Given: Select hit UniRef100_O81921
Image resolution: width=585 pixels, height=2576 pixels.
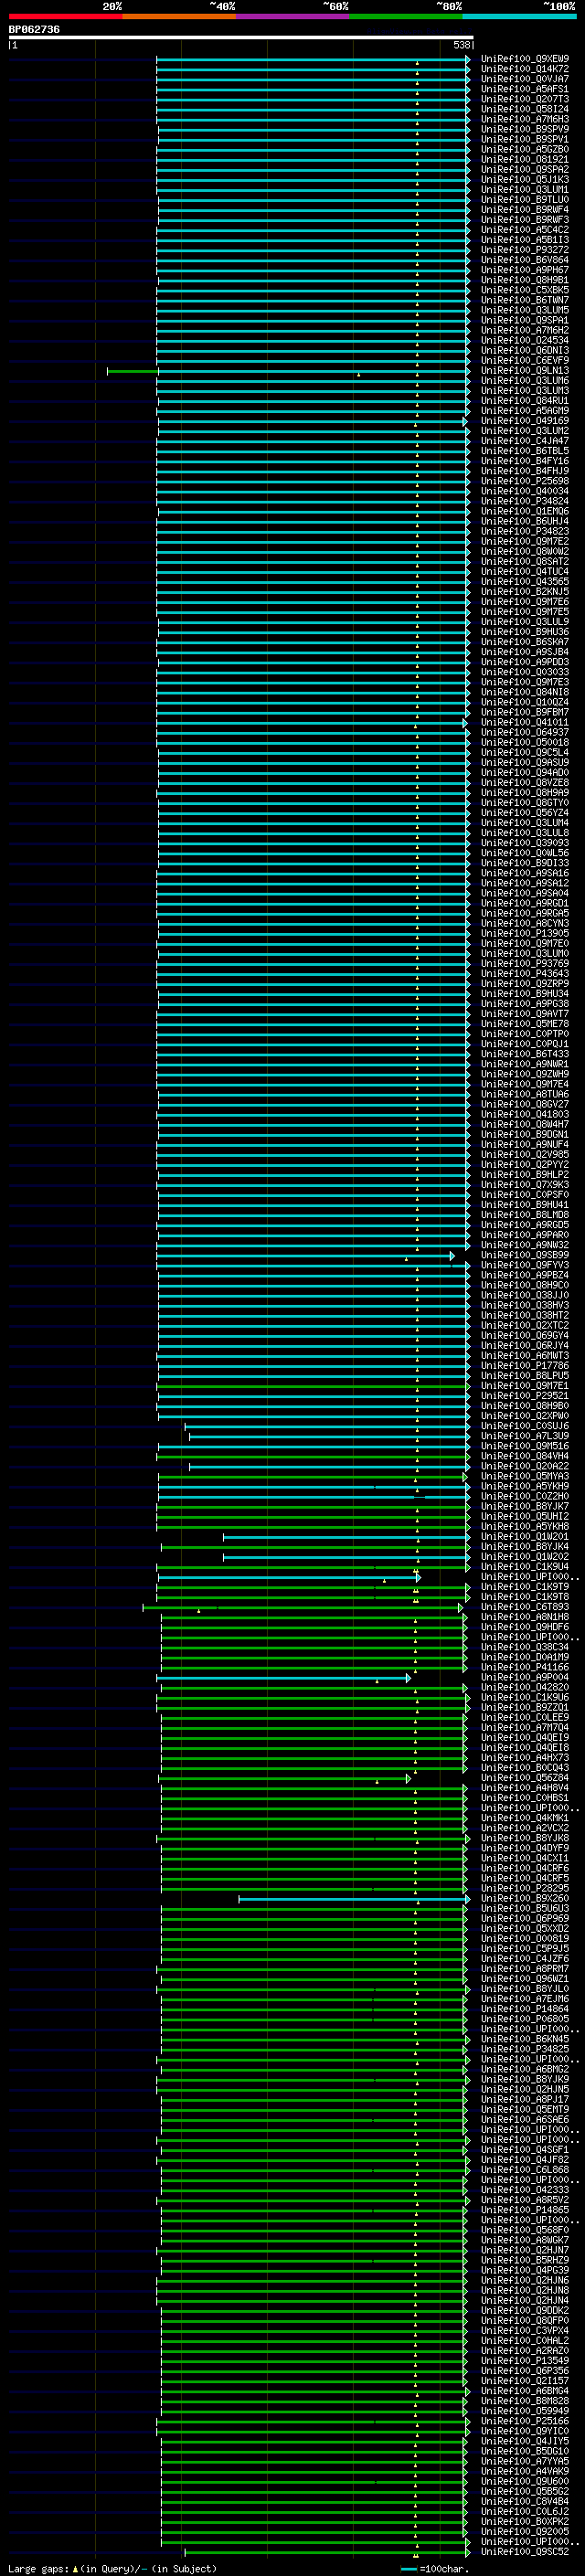Looking at the screenshot, I should [525, 160].
